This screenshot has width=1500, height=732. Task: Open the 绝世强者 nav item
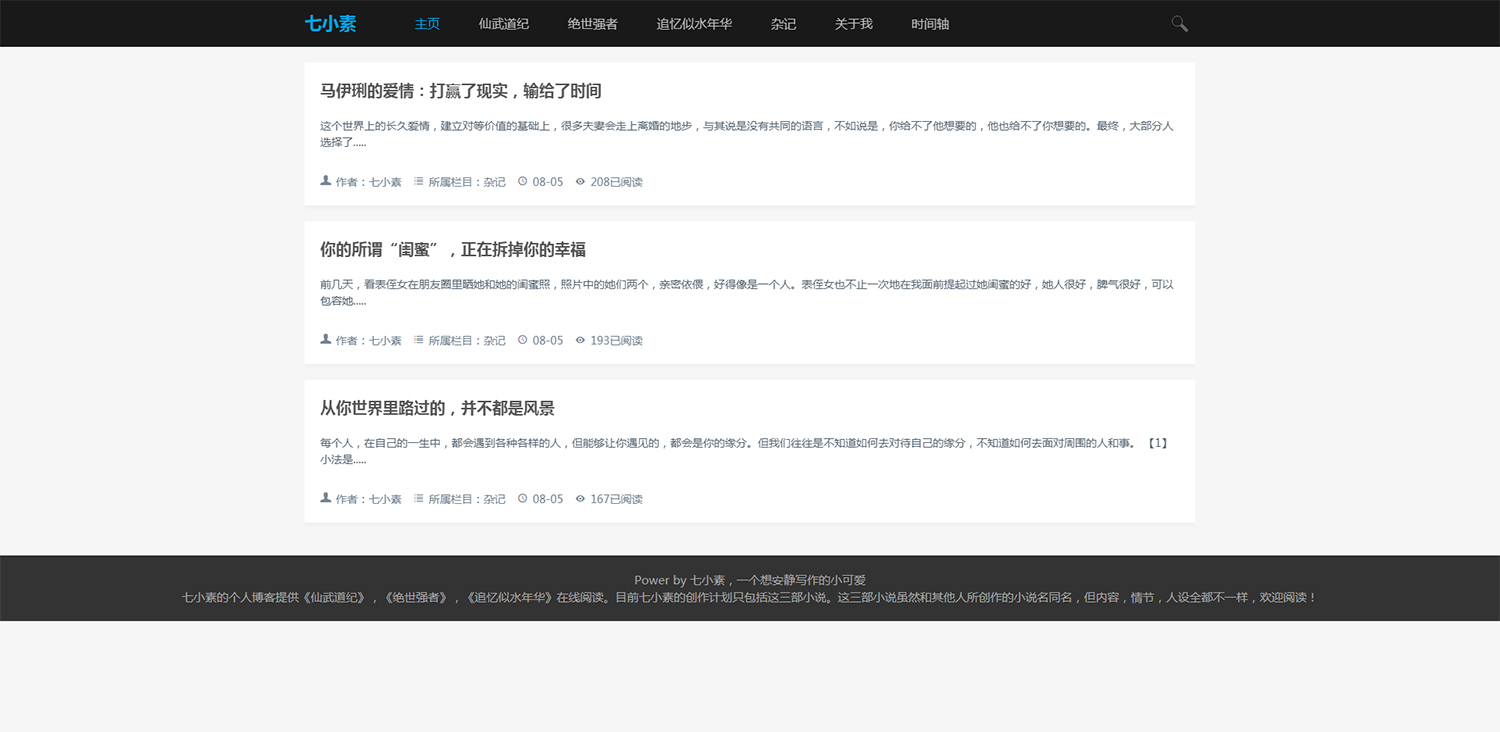point(593,24)
